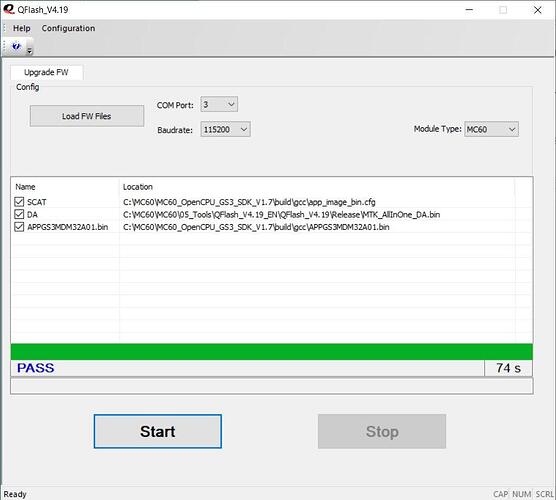Image resolution: width=556 pixels, height=500 pixels.
Task: Click the empty message field below PASS
Action: (x=272, y=385)
